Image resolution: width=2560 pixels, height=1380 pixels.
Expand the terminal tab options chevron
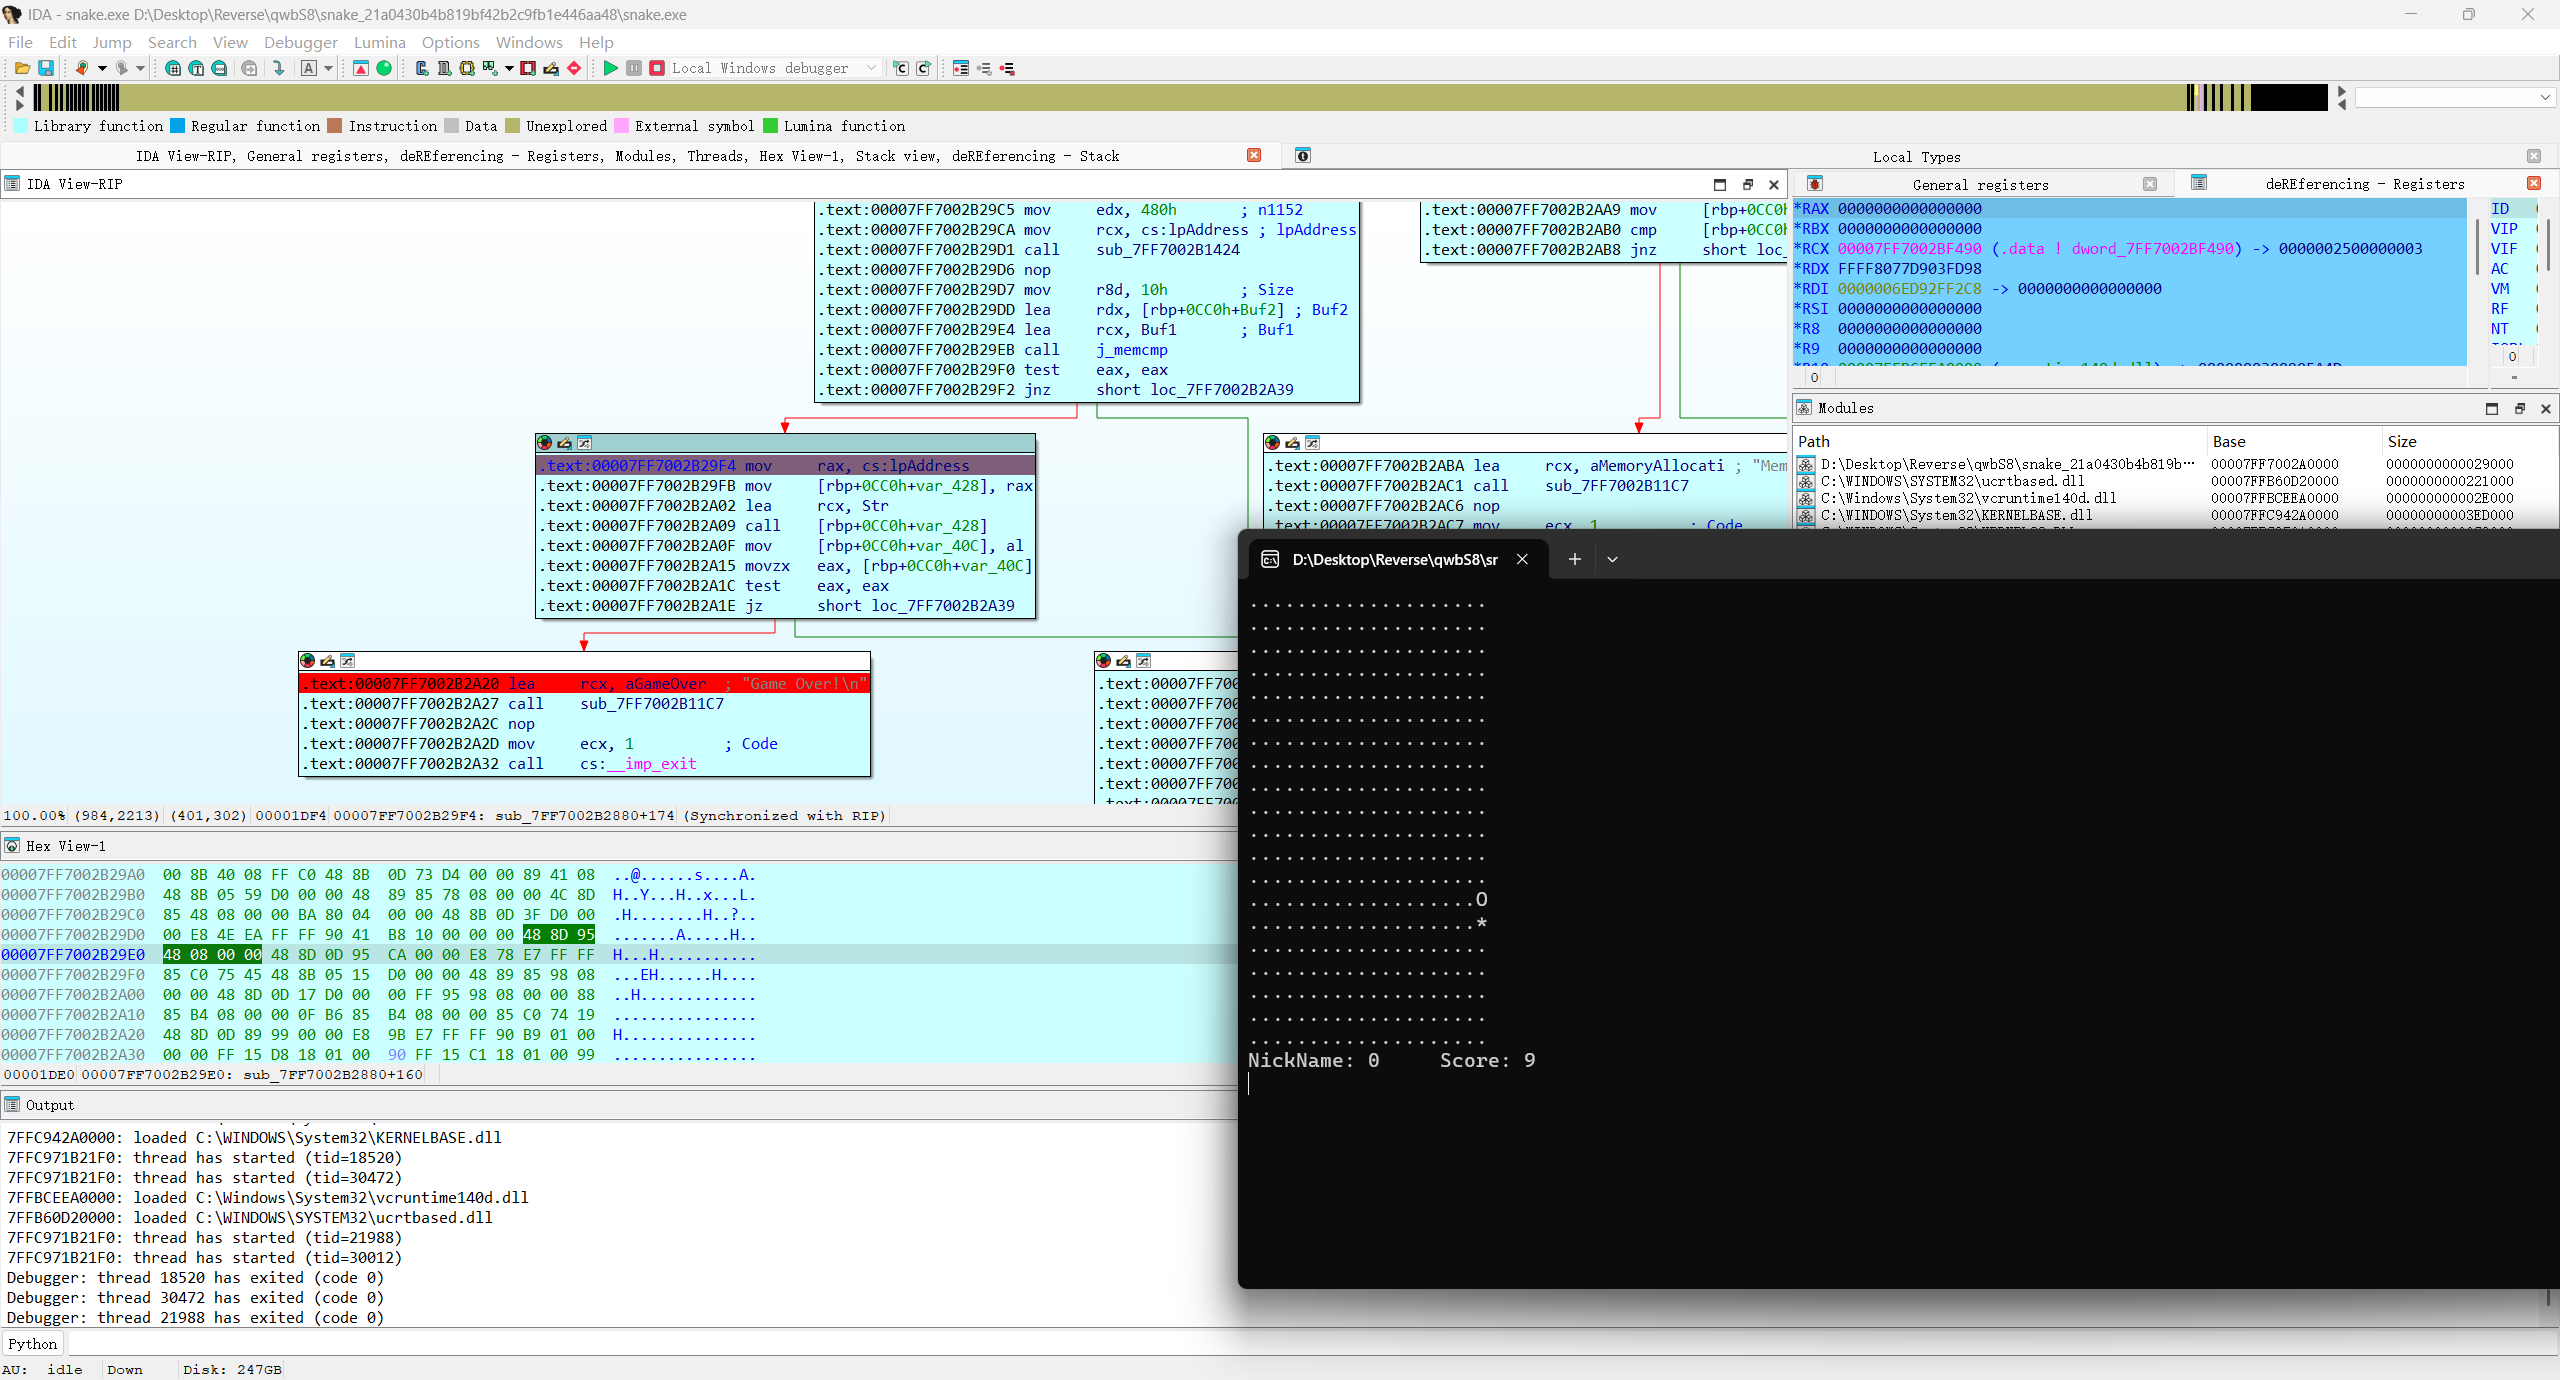click(x=1612, y=560)
